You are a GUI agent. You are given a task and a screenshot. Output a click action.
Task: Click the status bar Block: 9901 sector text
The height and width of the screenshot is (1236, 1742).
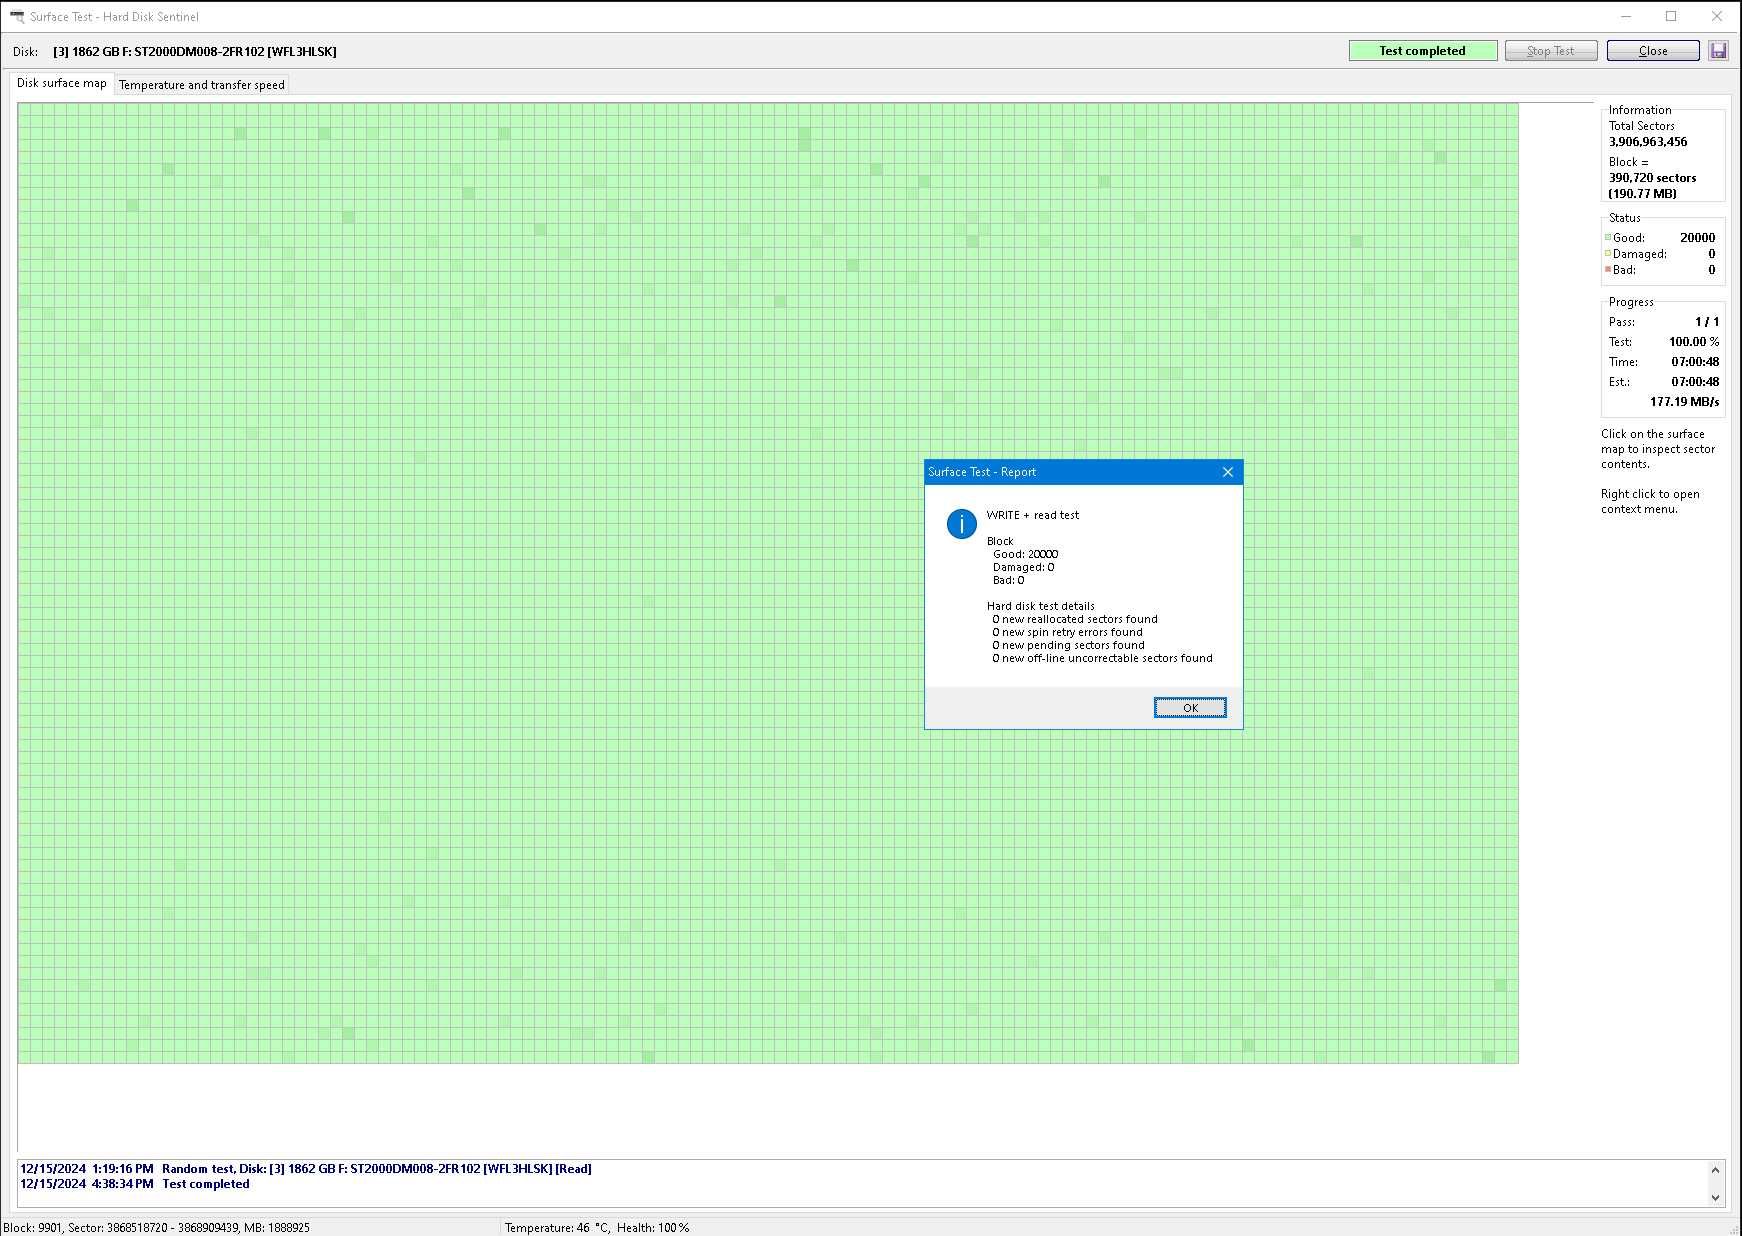[156, 1228]
